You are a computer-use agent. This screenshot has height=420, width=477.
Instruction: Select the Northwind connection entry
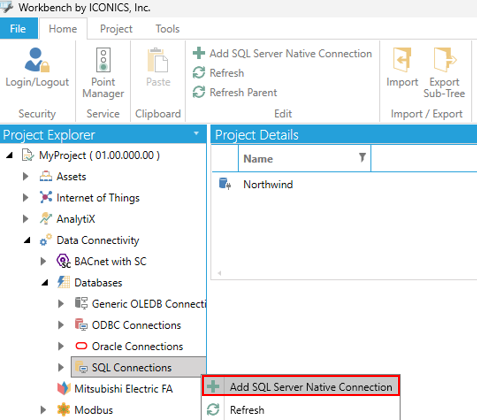tap(268, 184)
